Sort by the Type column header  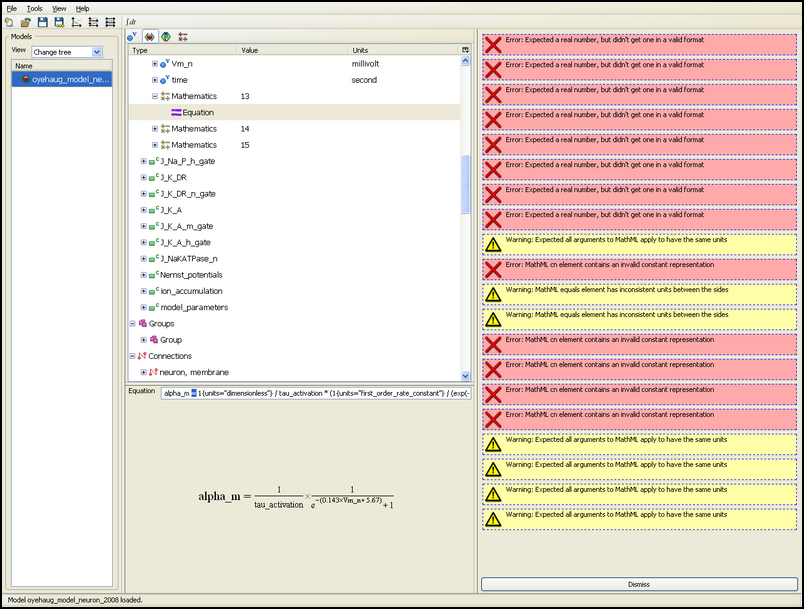click(x=182, y=50)
